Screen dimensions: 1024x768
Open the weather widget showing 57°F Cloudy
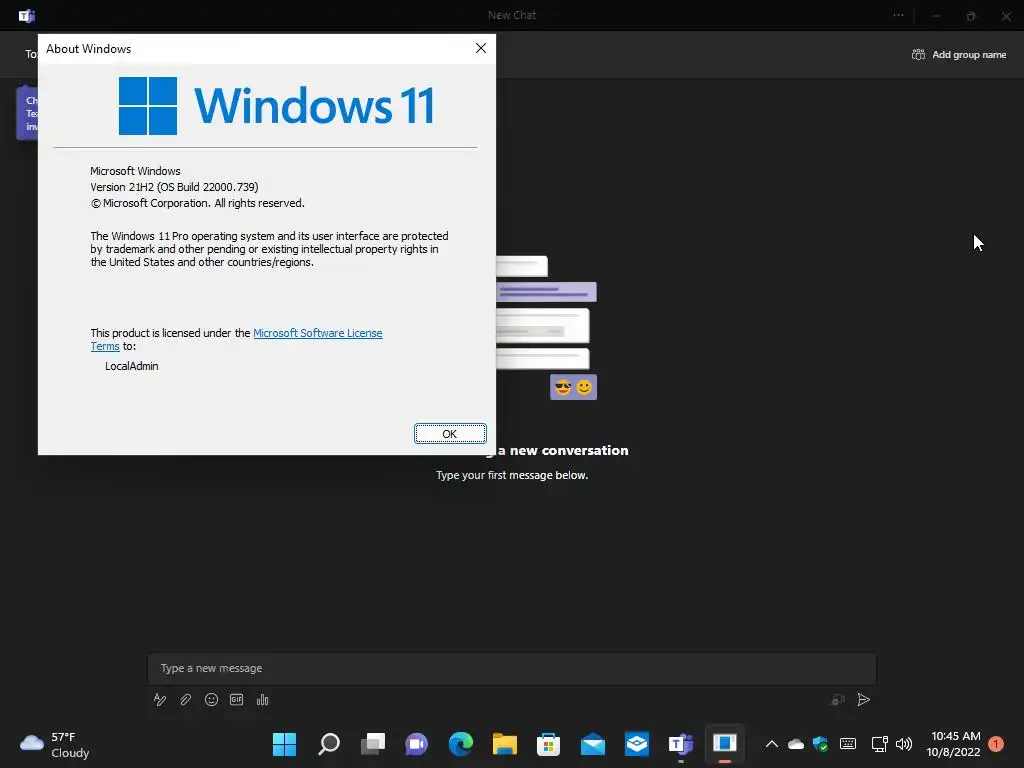tap(55, 744)
